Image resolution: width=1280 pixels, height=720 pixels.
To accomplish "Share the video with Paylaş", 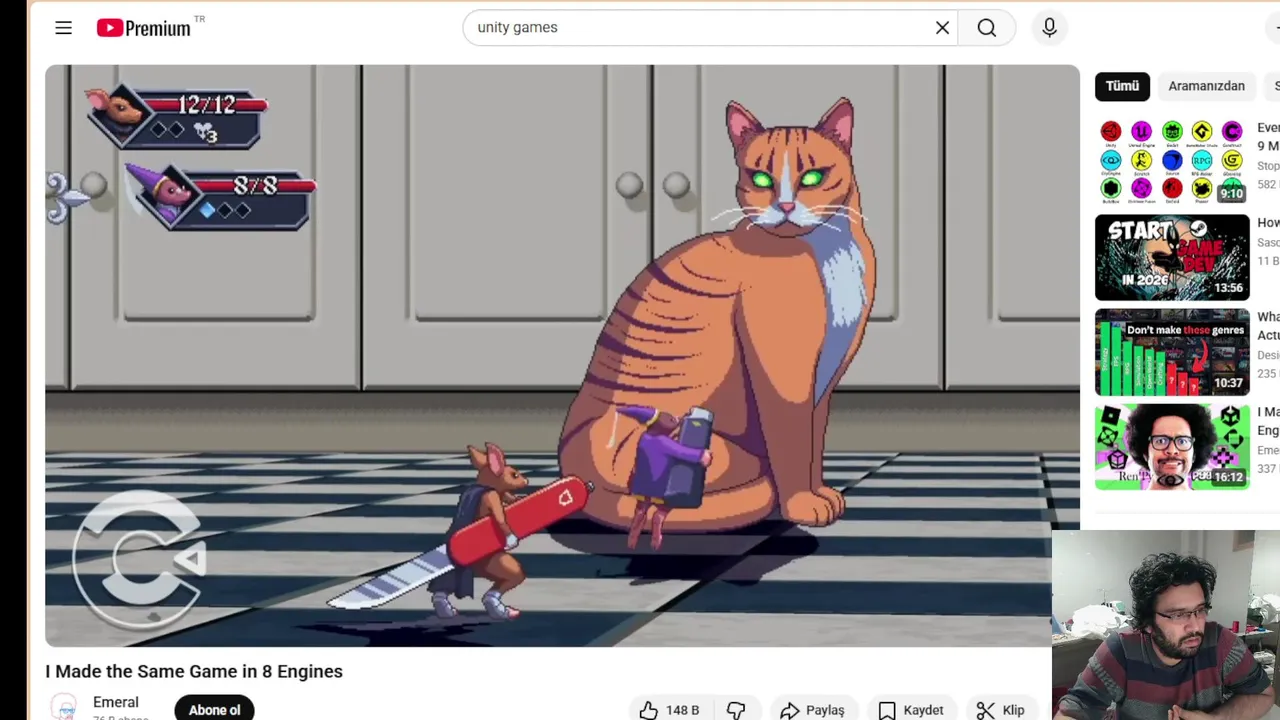I will pyautogui.click(x=812, y=710).
